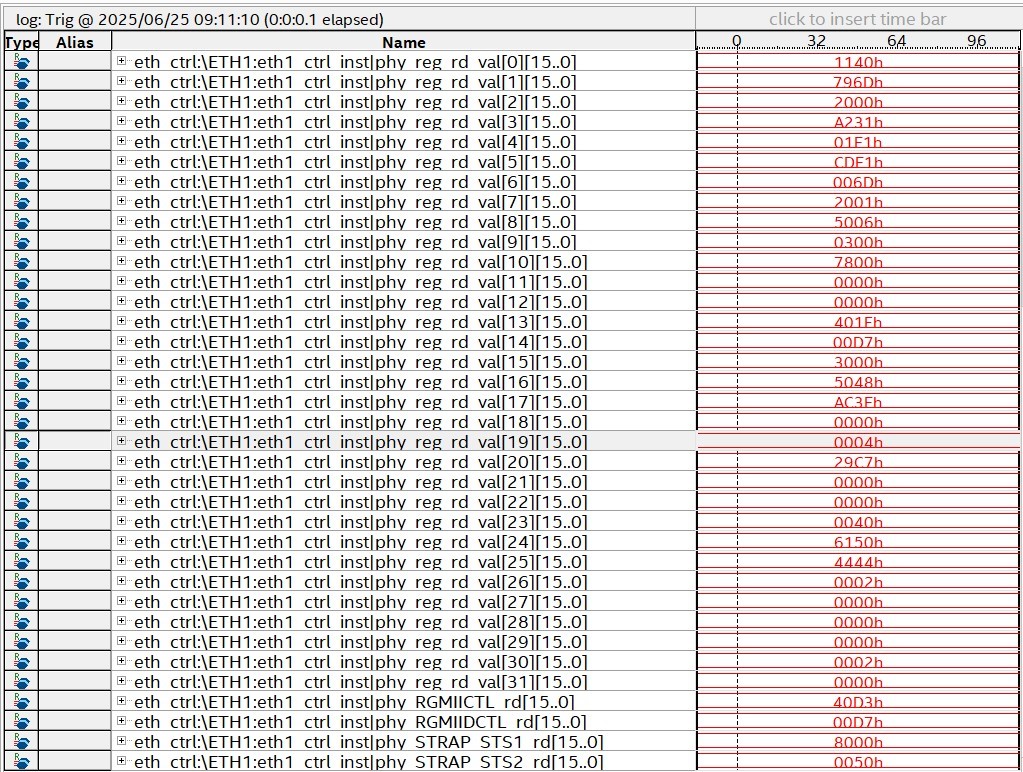Select waveform value 5006h
Screen dimensions: 1023x772
(x=858, y=222)
